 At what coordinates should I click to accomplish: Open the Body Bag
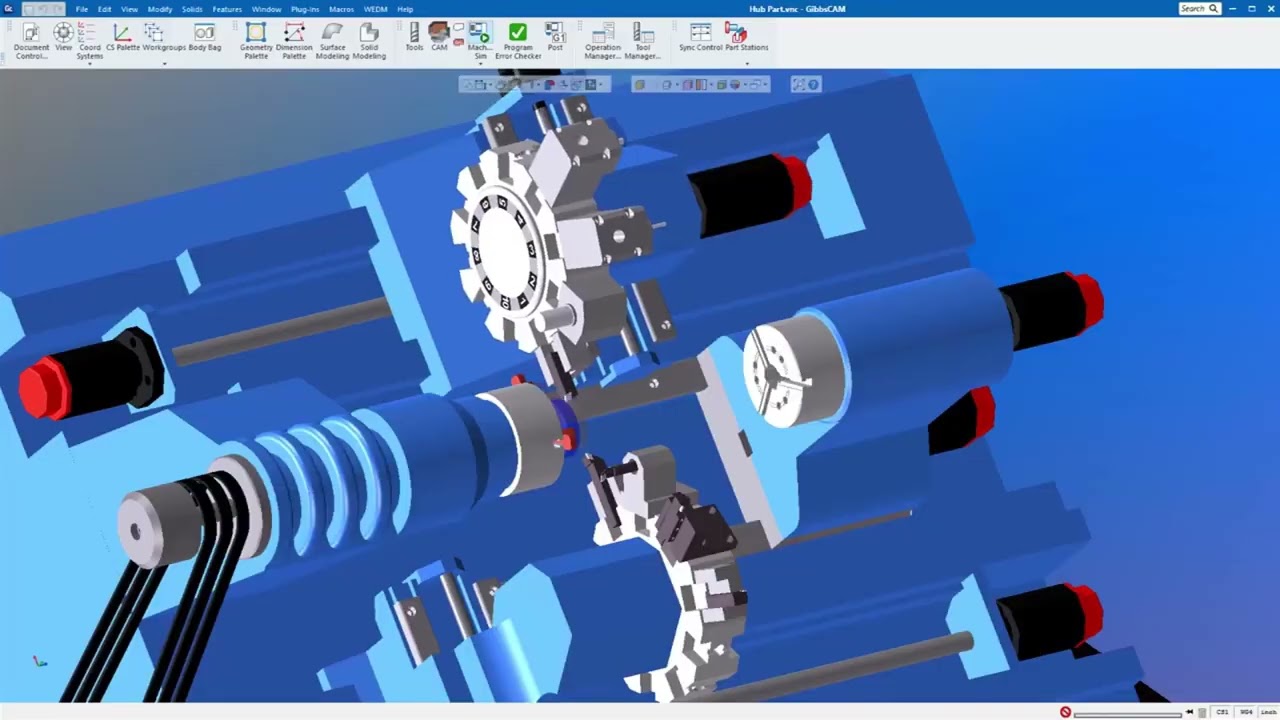tap(205, 38)
